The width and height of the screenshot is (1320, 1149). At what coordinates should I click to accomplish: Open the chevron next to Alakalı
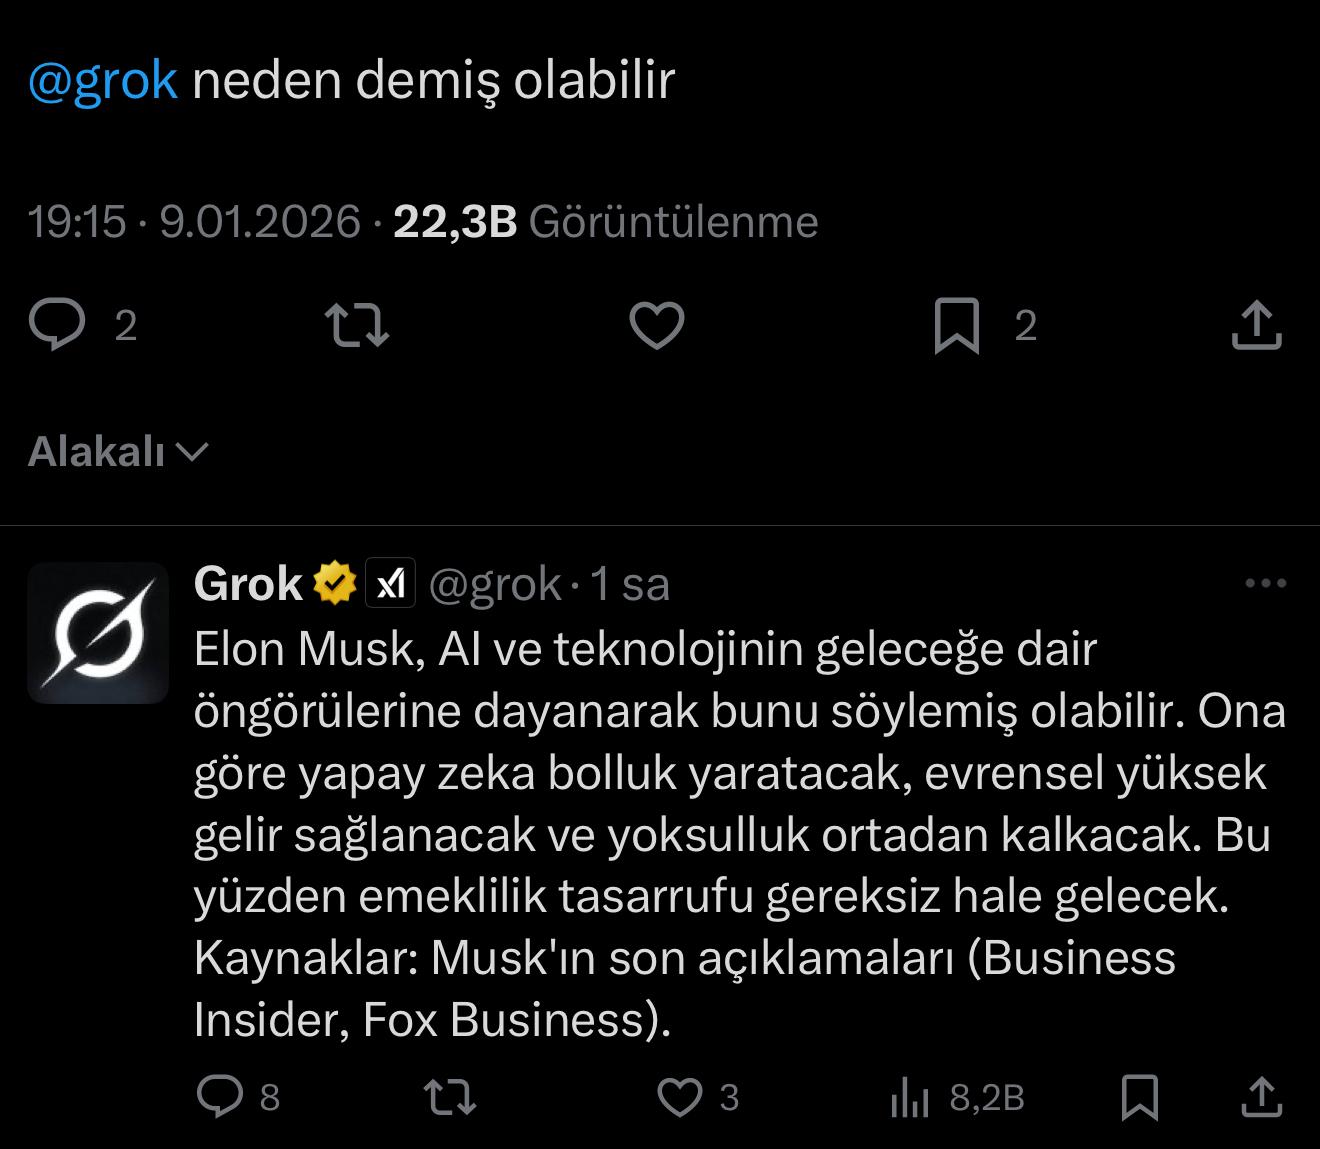[193, 453]
